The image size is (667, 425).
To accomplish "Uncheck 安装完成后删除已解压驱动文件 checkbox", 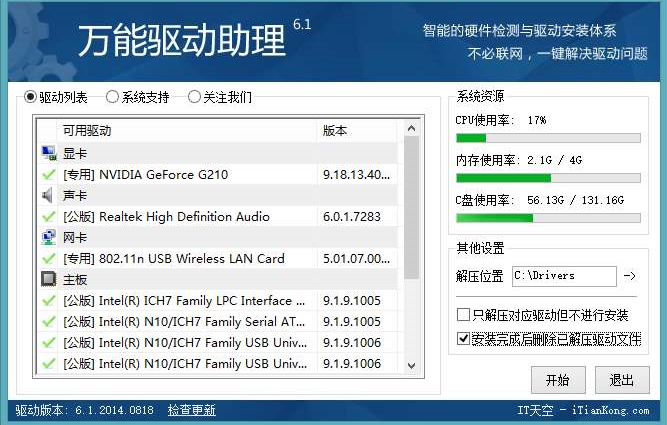I will [x=463, y=339].
